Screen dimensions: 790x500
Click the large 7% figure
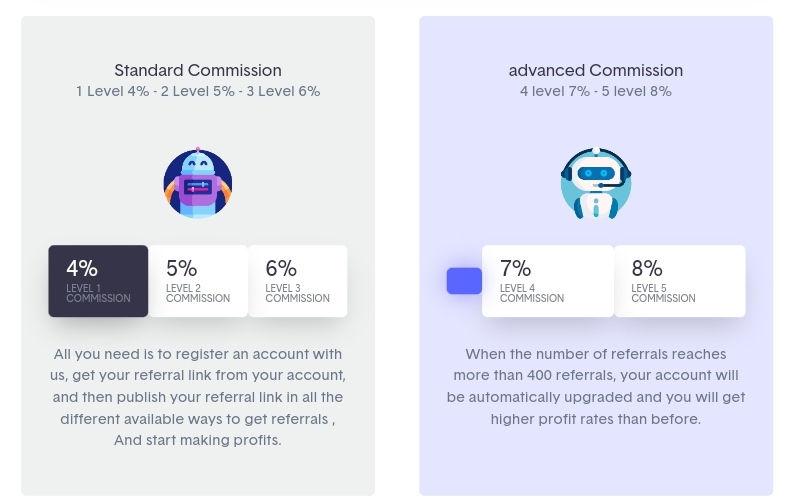(515, 268)
